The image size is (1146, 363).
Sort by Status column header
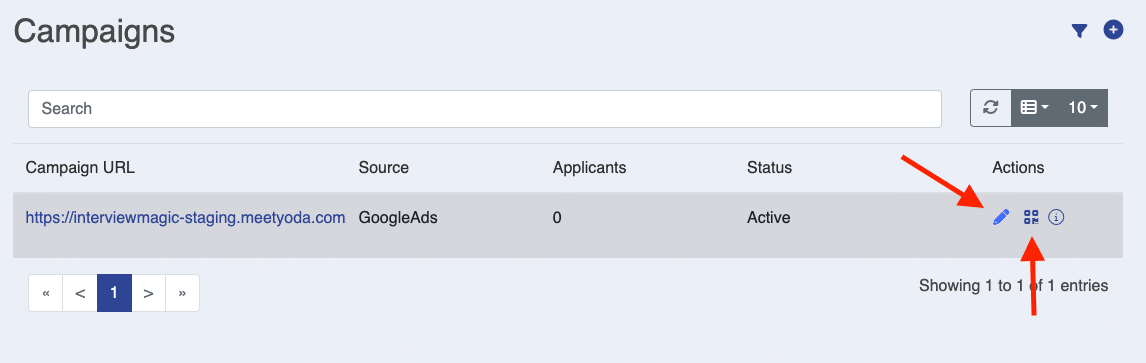[x=770, y=168]
